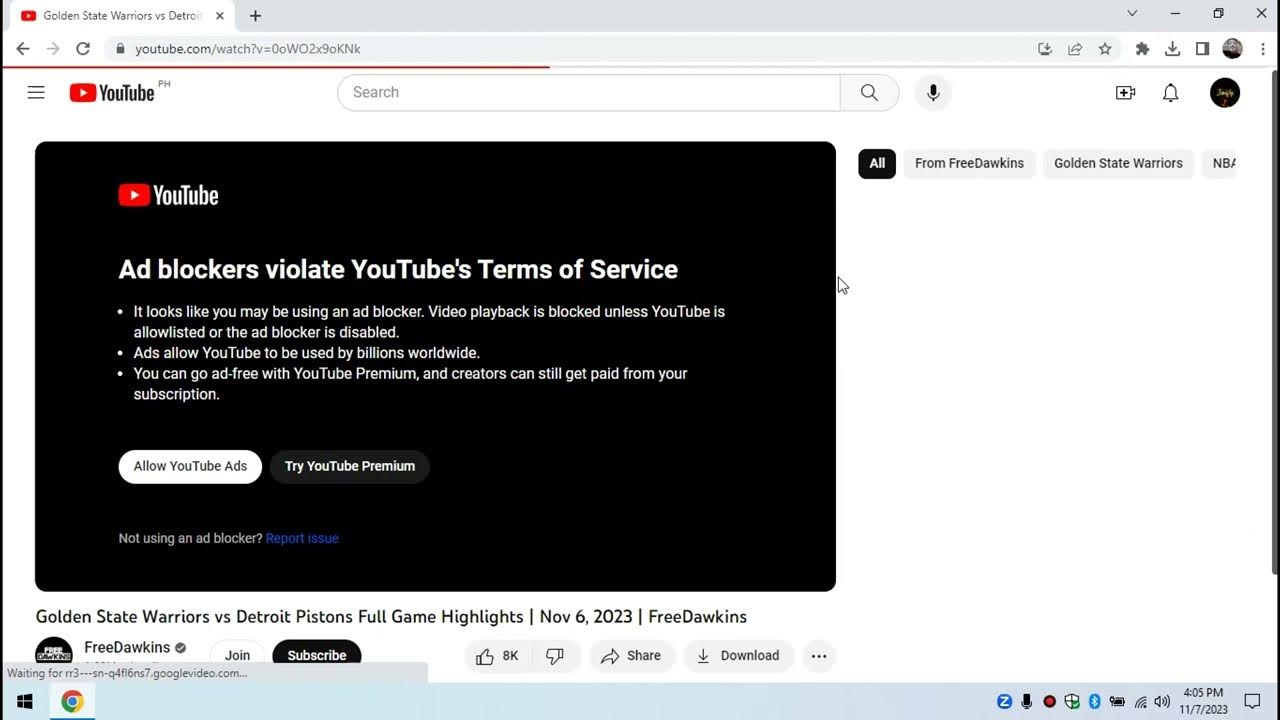1280x720 pixels.
Task: Click Chrome icon in taskbar
Action: point(72,701)
